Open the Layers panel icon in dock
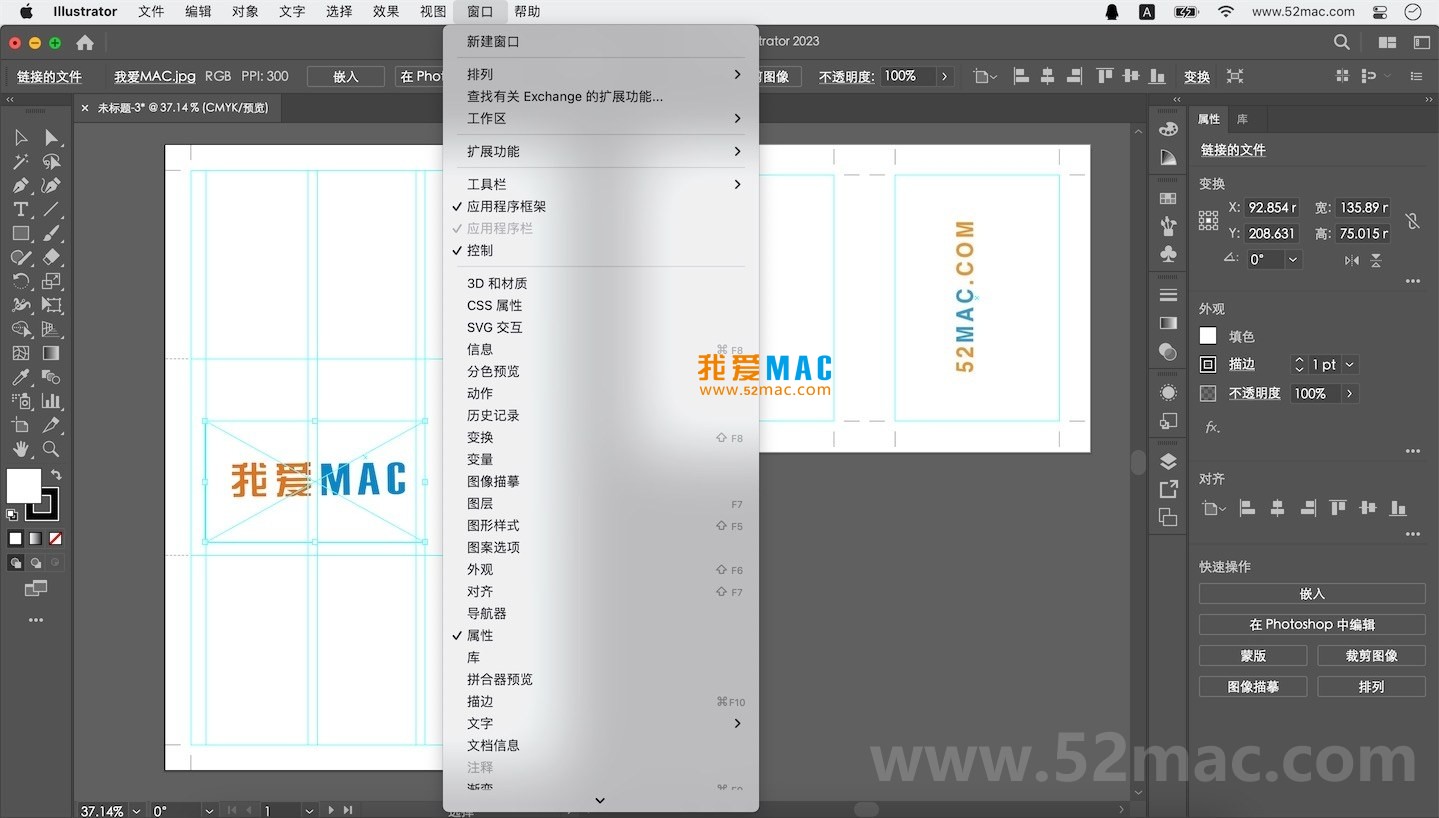 [1168, 461]
